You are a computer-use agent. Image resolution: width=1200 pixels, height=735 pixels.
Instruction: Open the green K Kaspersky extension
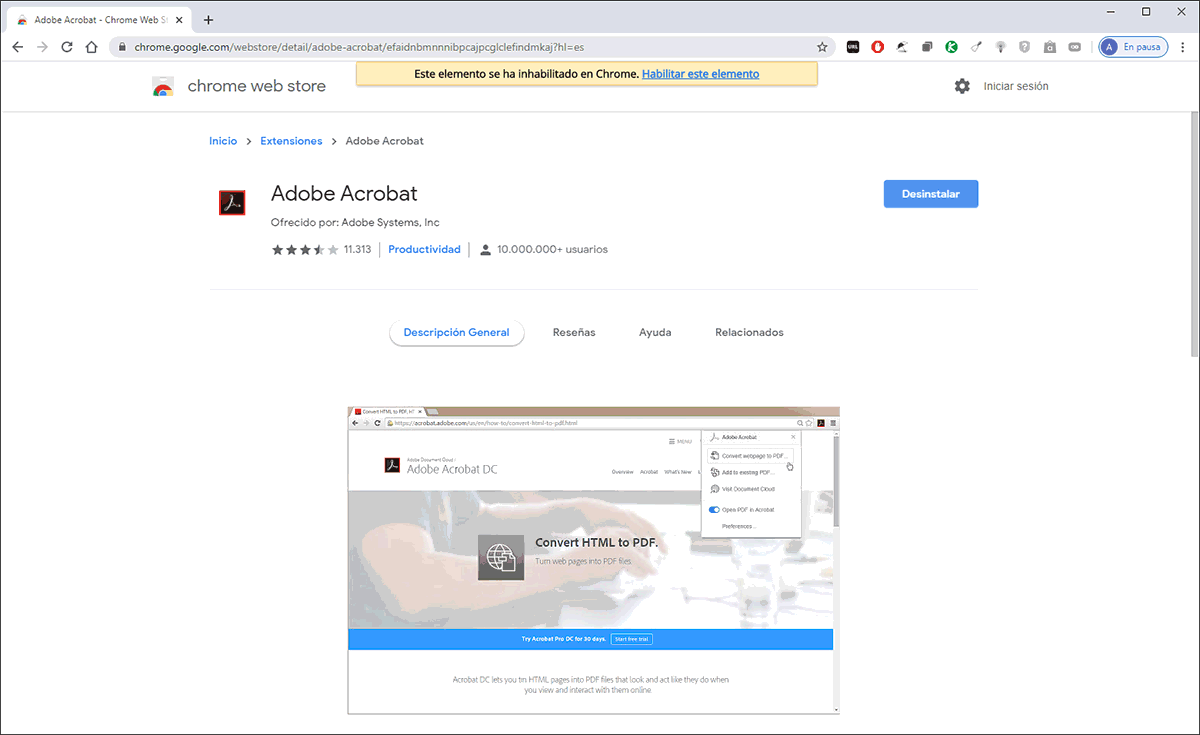pyautogui.click(x=952, y=47)
